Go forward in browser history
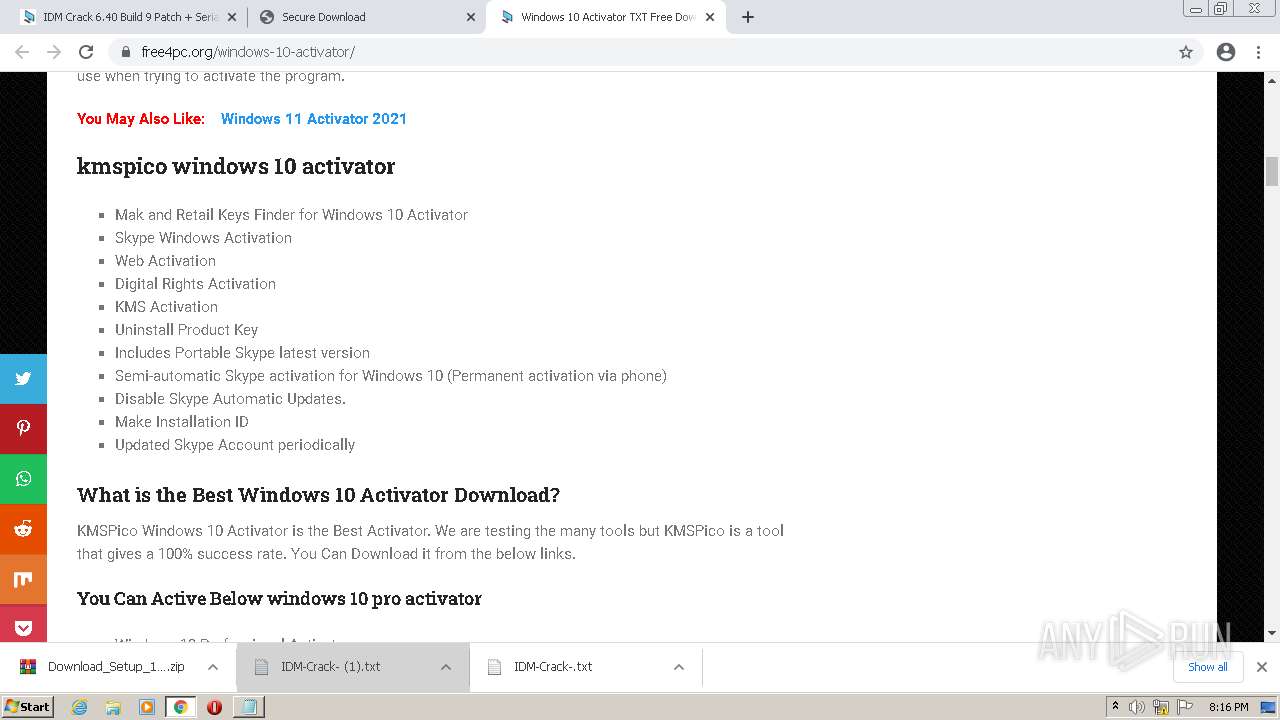Screen dimensions: 1280x720 (x=54, y=52)
